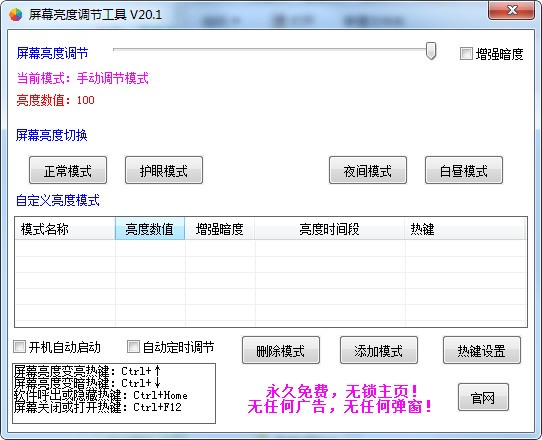
Task: Enable the 增强暗度 checkbox
Action: point(466,54)
